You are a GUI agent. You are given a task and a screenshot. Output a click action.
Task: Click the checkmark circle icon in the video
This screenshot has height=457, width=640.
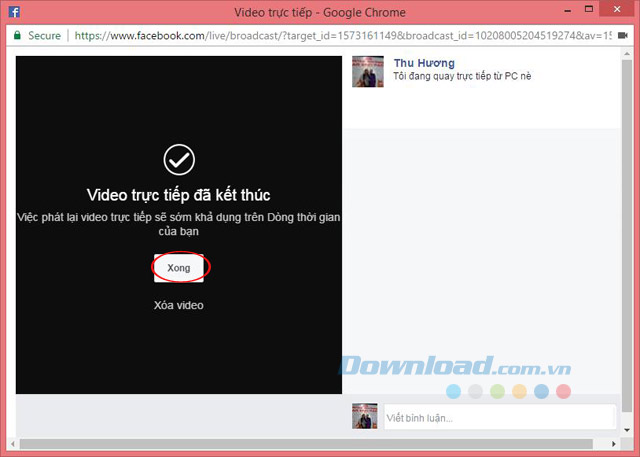[179, 160]
